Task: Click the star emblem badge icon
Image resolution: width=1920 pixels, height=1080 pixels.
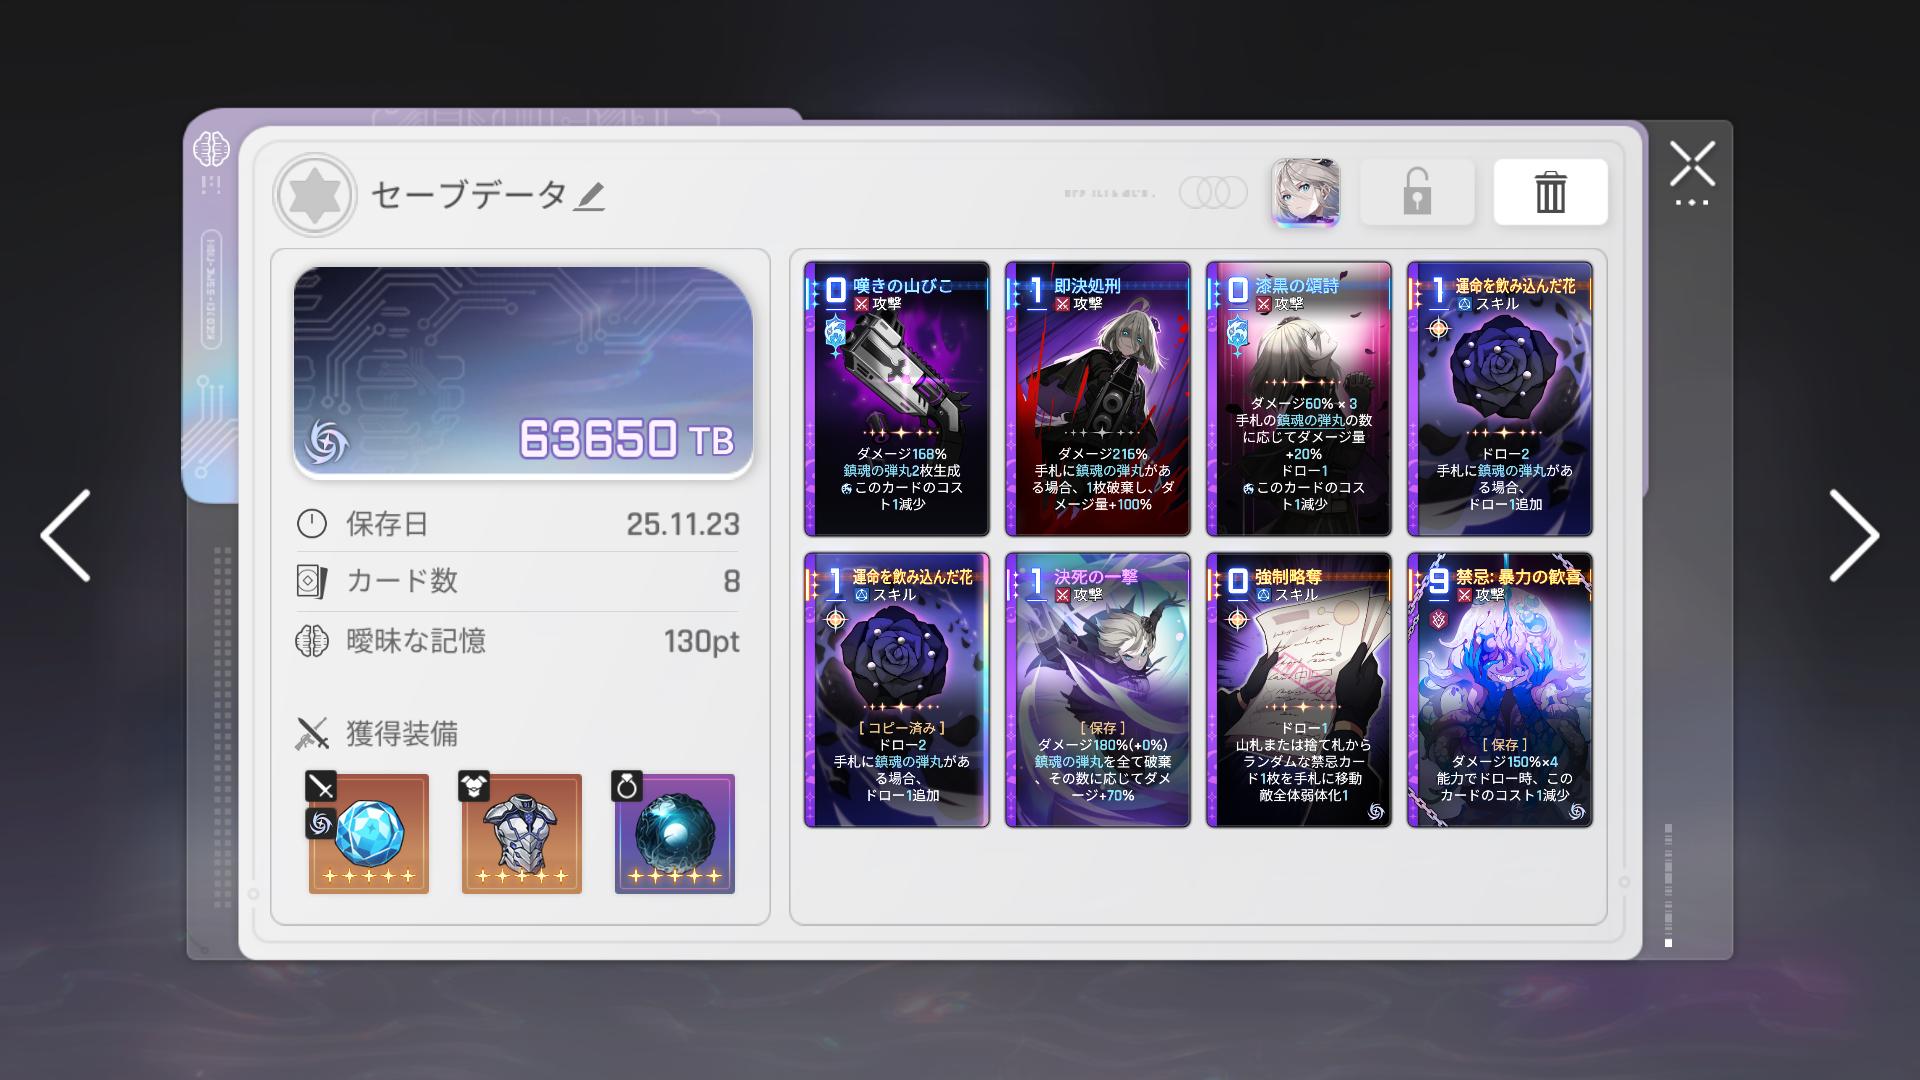Action: coord(315,195)
